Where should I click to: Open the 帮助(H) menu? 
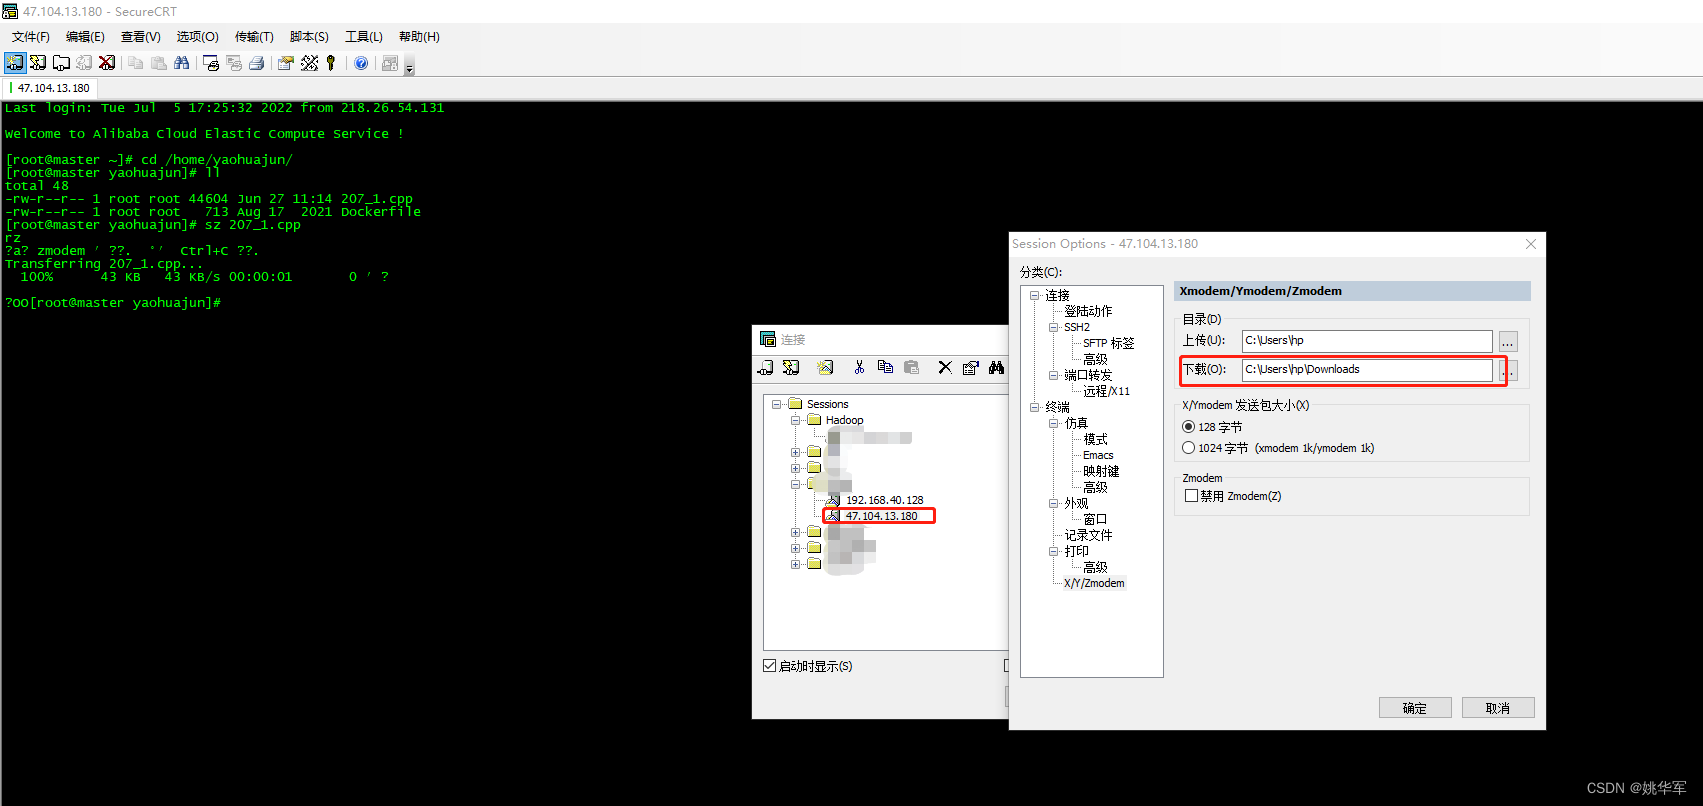point(419,37)
